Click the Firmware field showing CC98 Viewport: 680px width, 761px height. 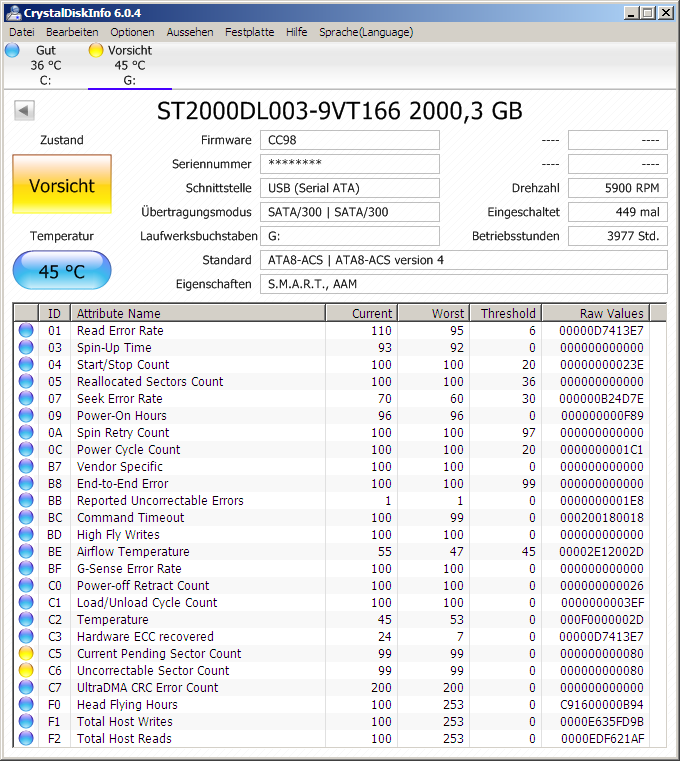click(350, 140)
